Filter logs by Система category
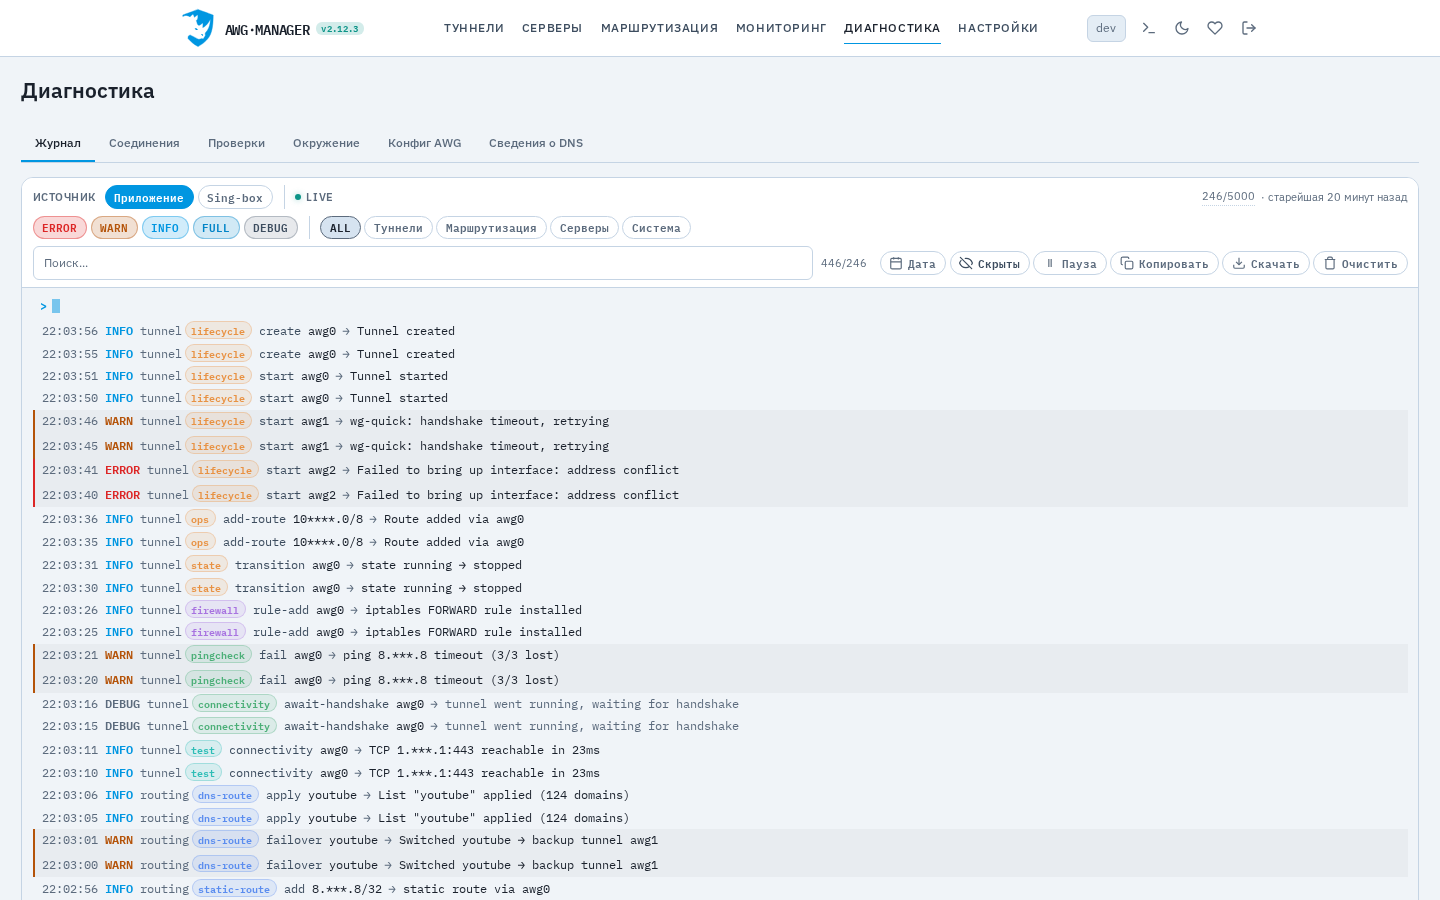The width and height of the screenshot is (1440, 900). [x=656, y=228]
